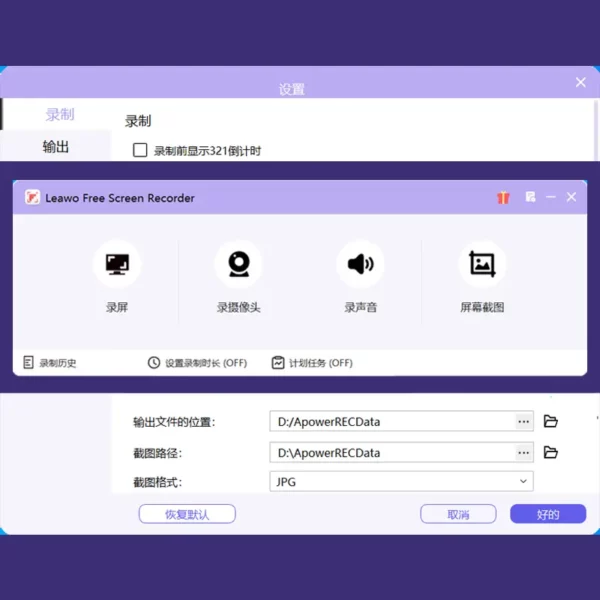
Task: Confirm with the 好的 button
Action: [x=548, y=514]
